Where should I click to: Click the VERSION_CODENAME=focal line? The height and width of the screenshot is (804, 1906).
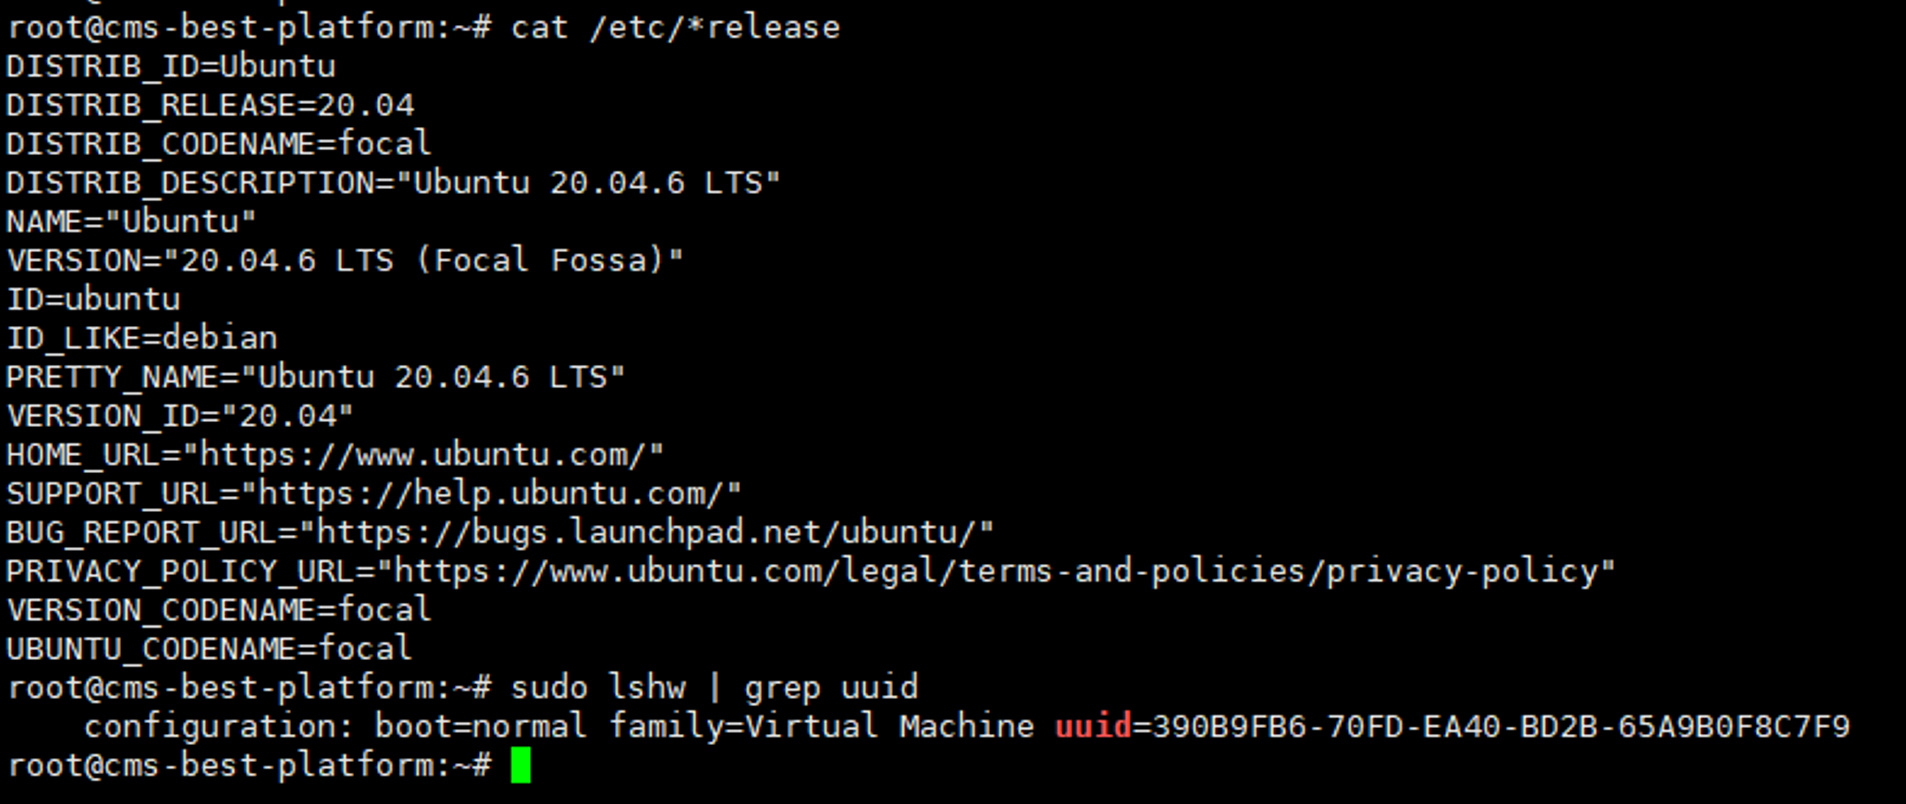[219, 610]
